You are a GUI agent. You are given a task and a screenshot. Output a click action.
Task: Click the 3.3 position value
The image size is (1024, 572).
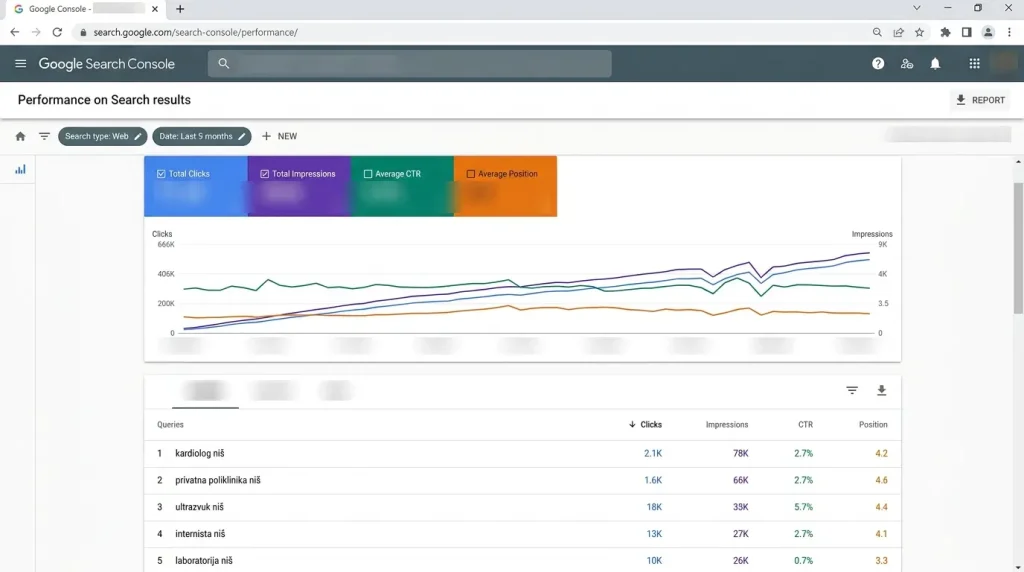click(881, 560)
